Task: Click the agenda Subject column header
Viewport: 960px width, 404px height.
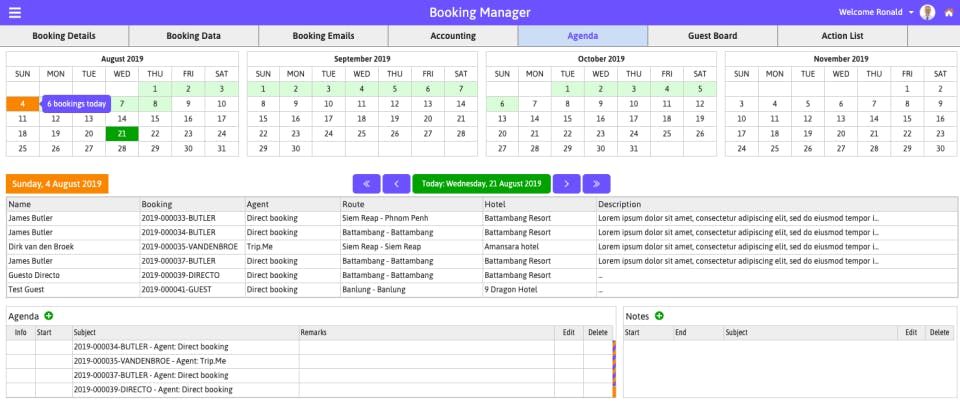Action: tap(186, 332)
